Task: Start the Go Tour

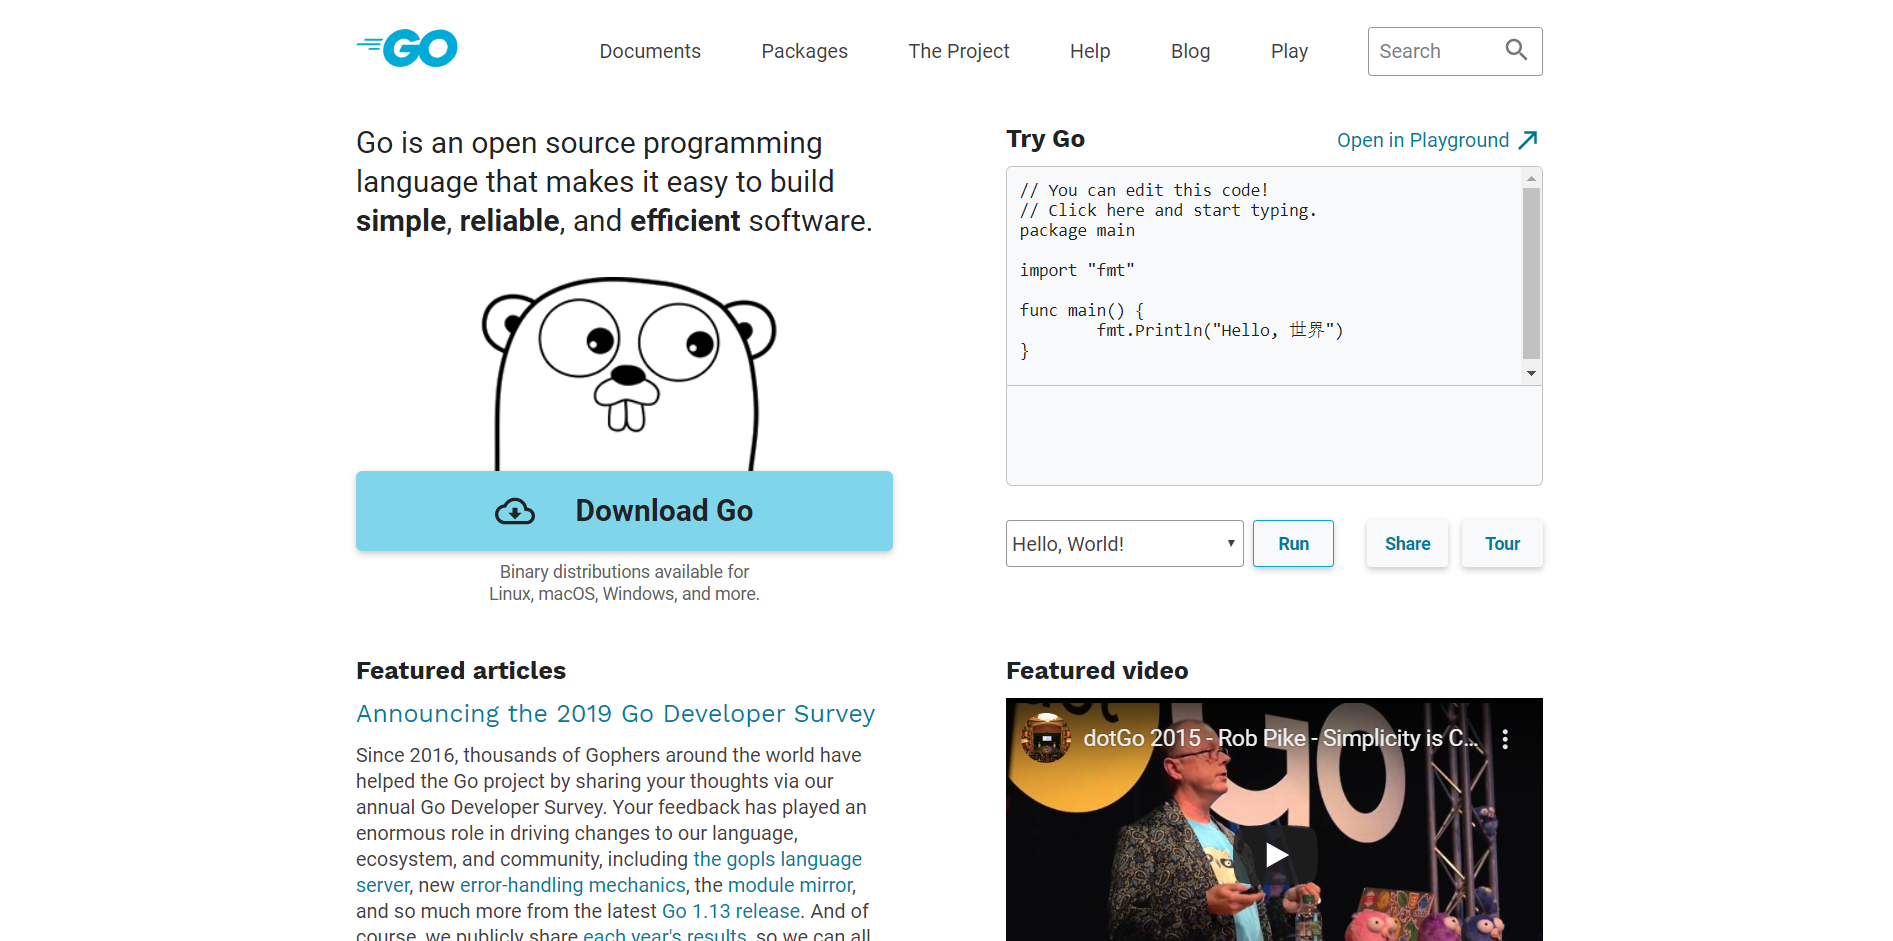Action: (1501, 544)
